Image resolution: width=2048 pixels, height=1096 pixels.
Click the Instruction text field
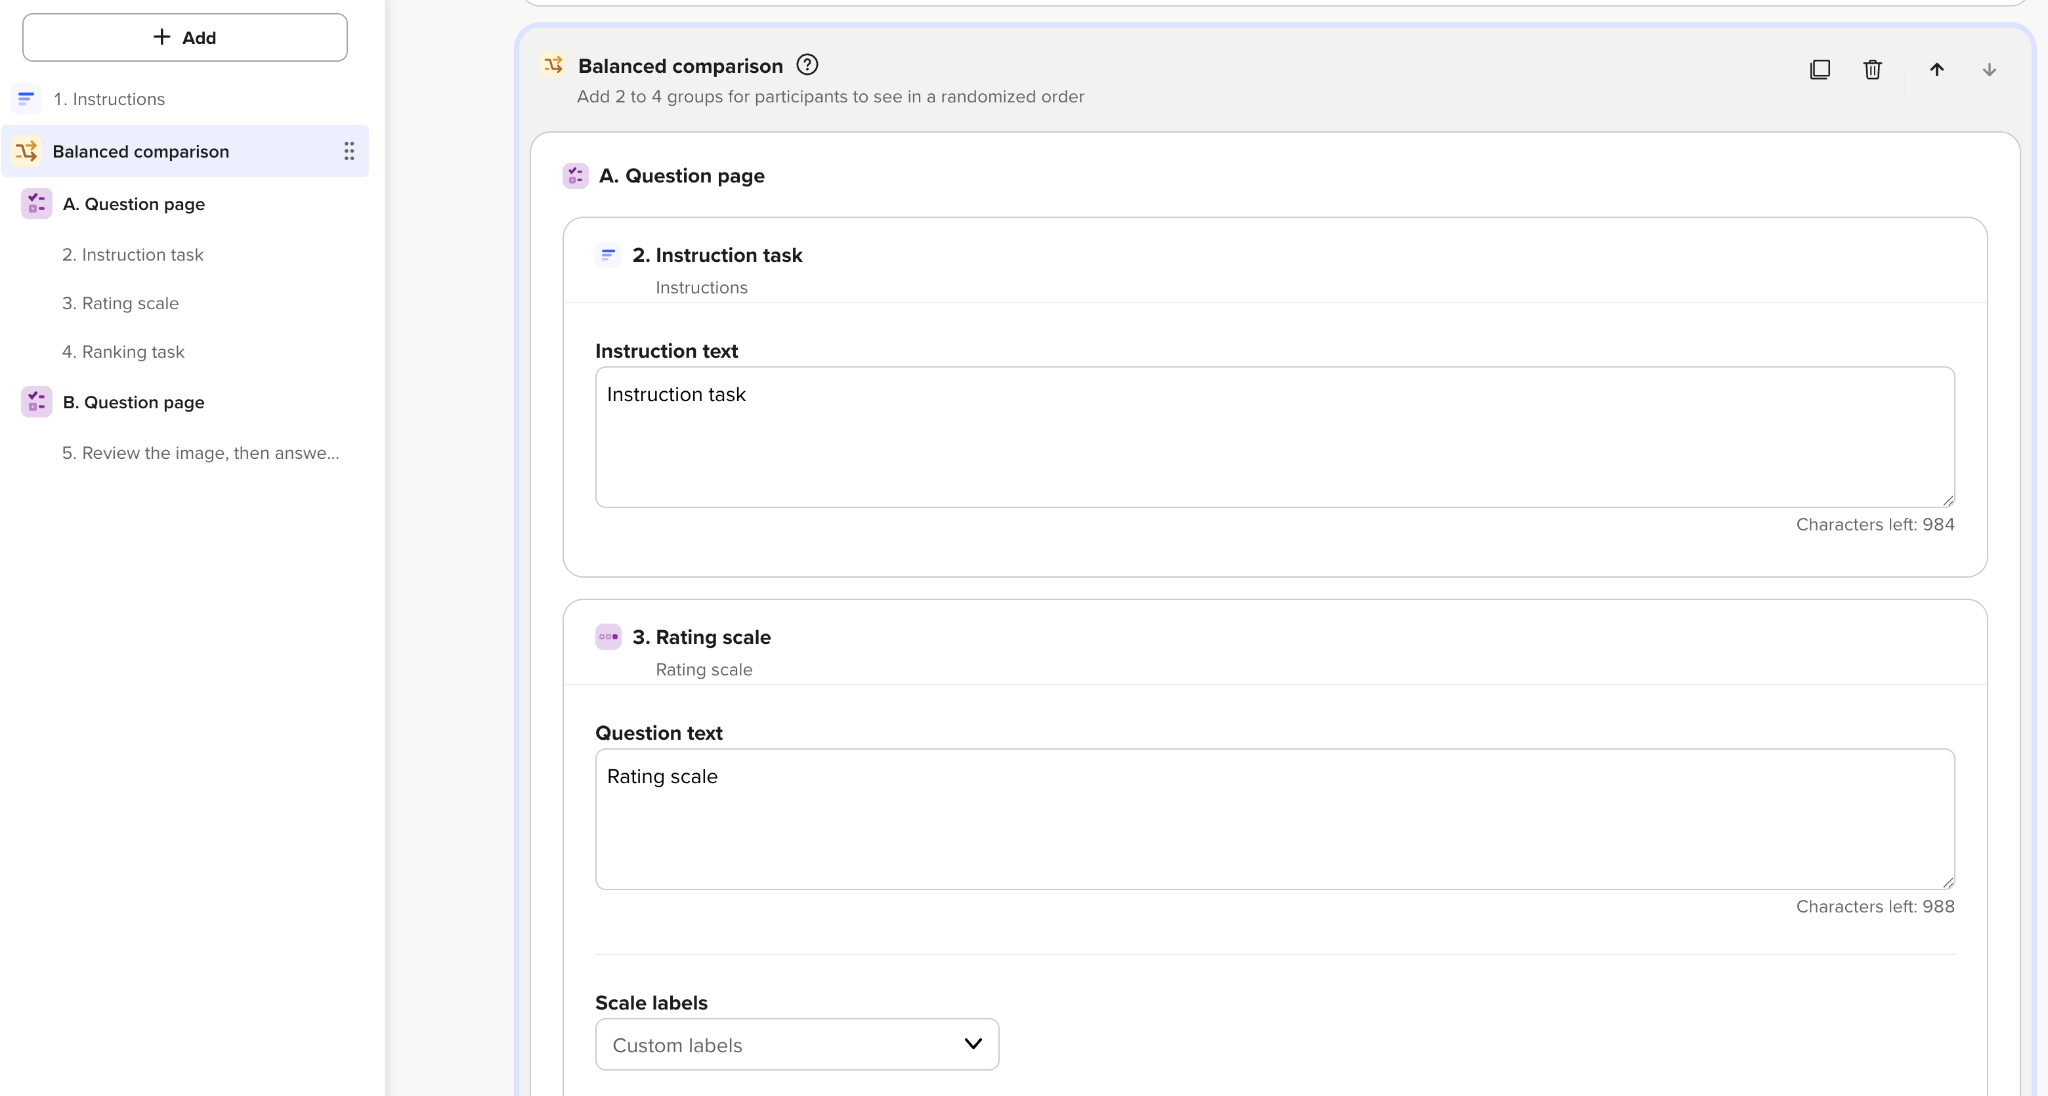coord(1274,437)
